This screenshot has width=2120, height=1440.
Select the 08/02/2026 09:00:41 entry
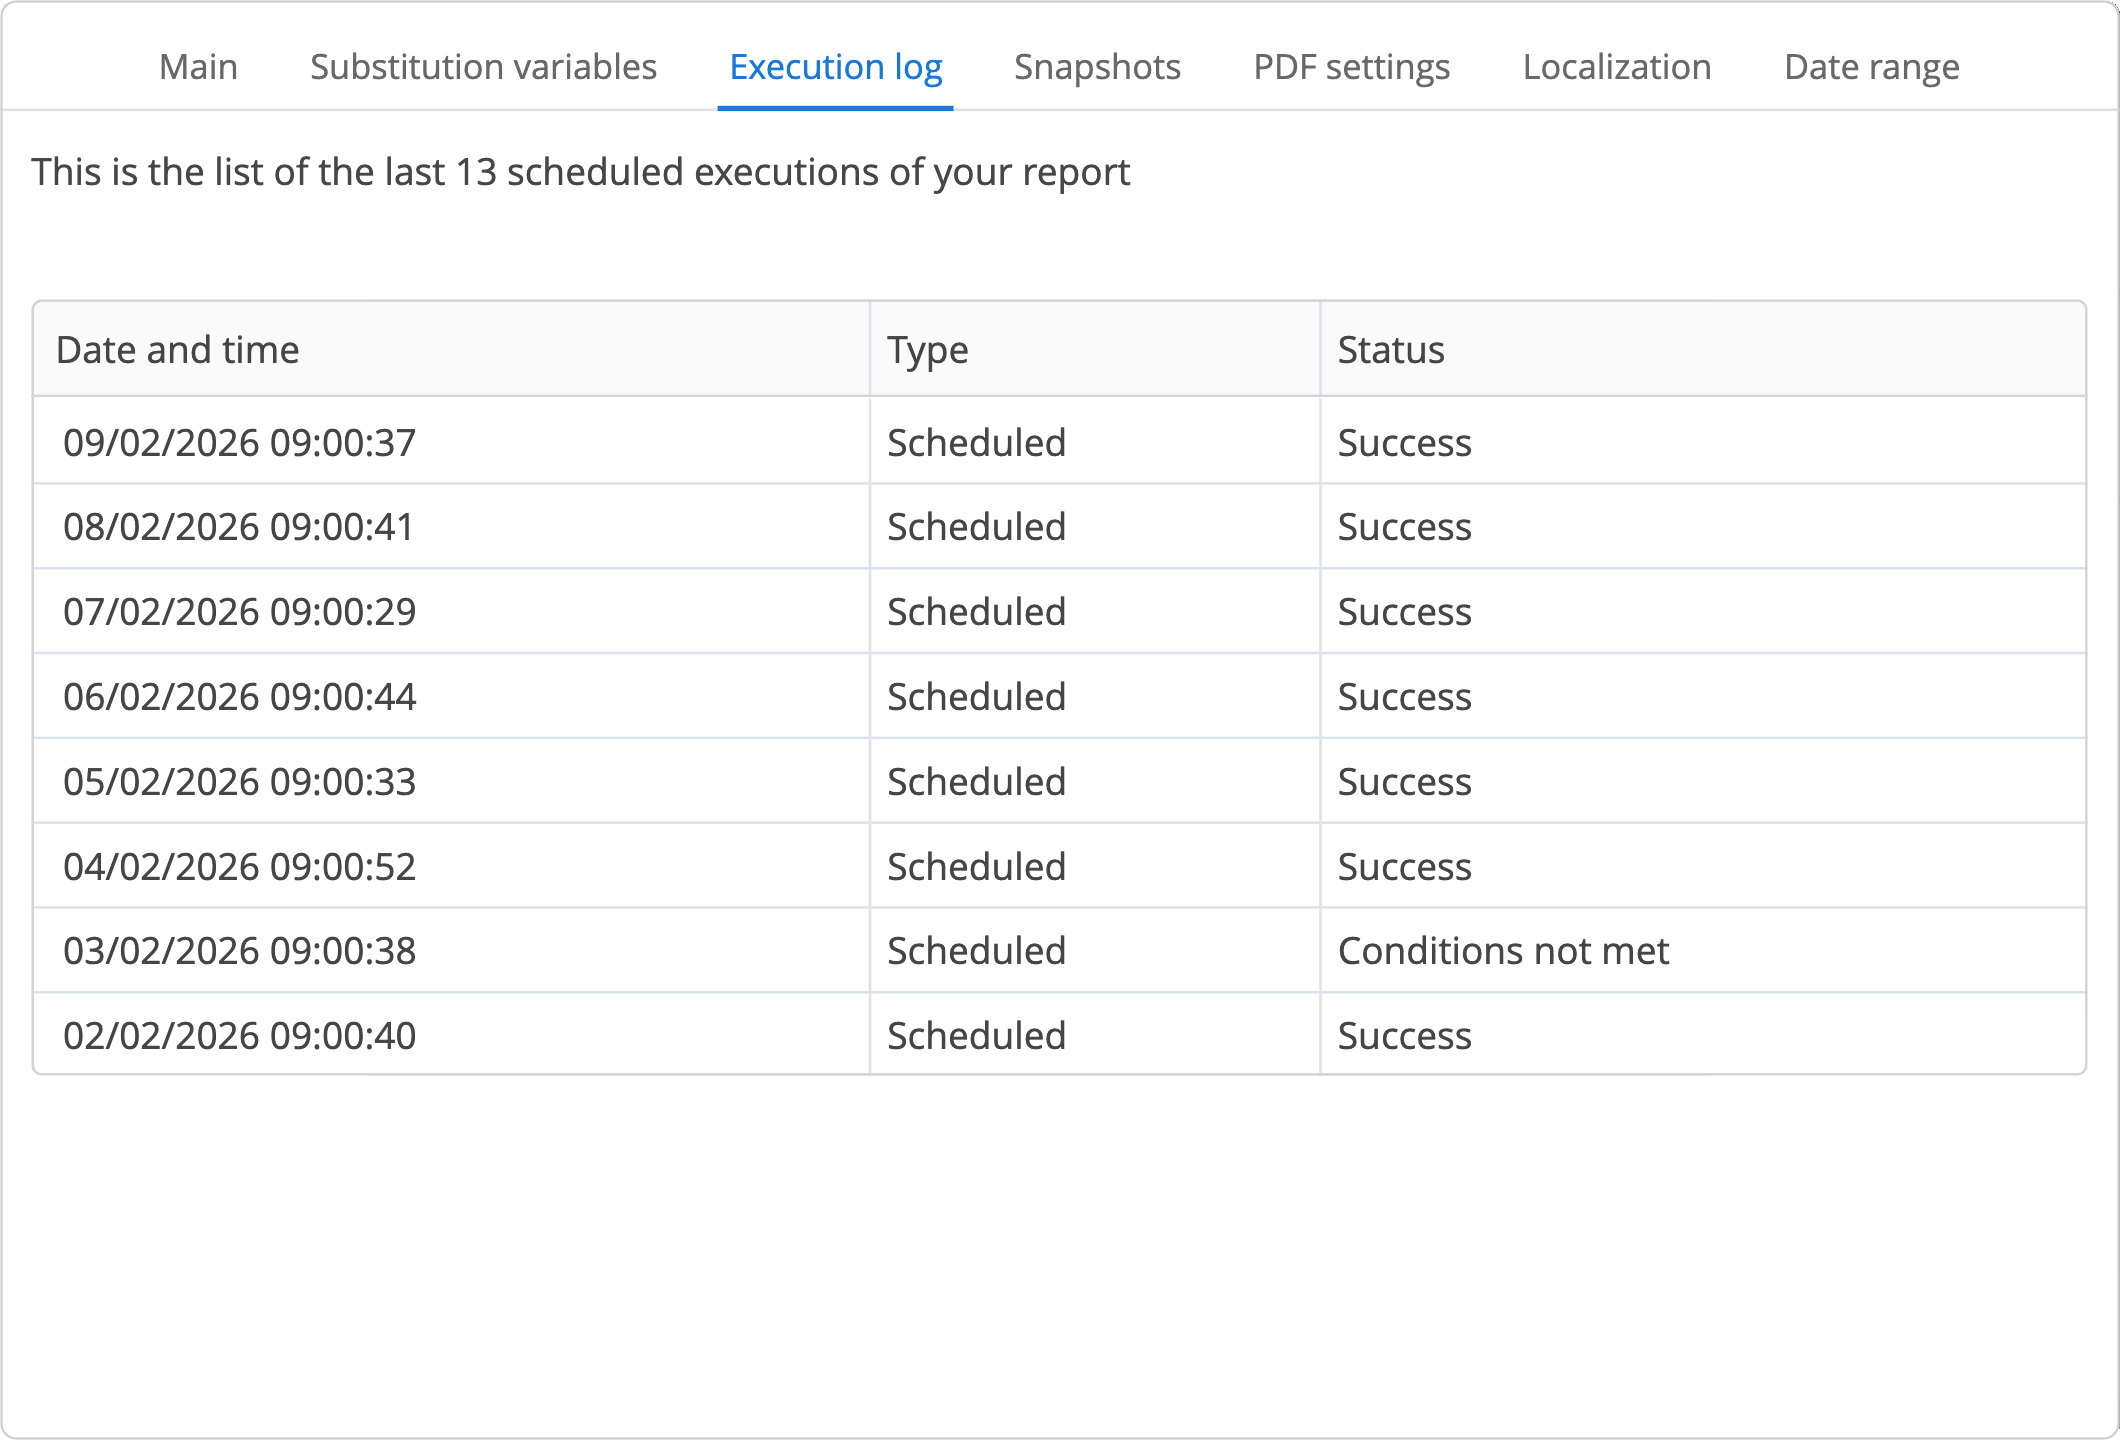pos(1060,526)
